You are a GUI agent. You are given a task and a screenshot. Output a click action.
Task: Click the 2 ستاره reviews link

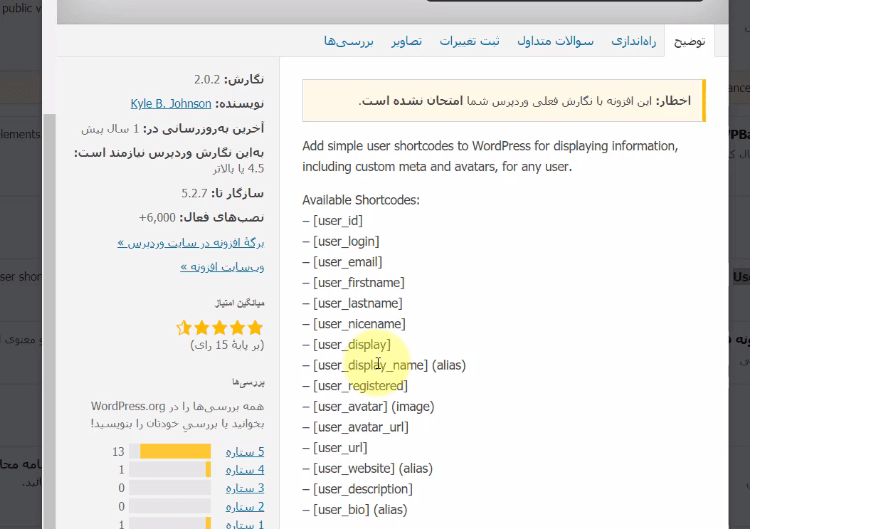click(x=245, y=507)
